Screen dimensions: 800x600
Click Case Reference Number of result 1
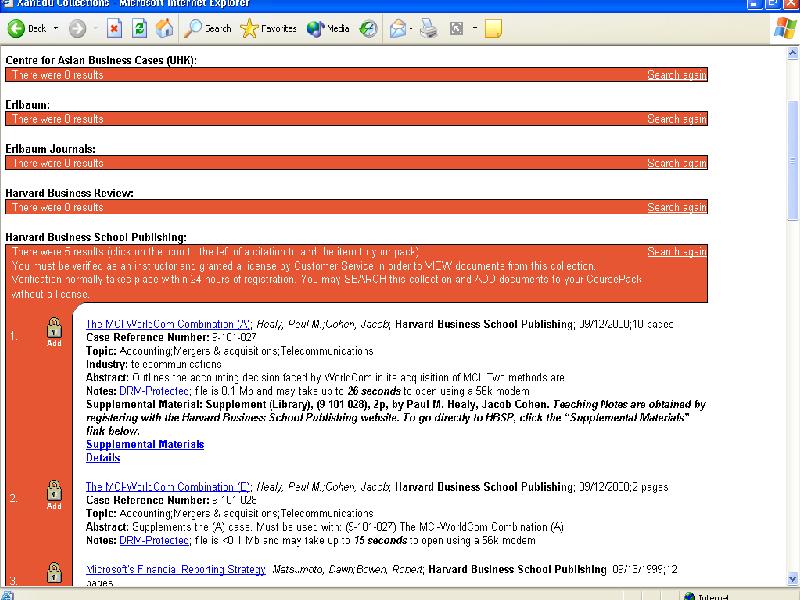(x=171, y=337)
